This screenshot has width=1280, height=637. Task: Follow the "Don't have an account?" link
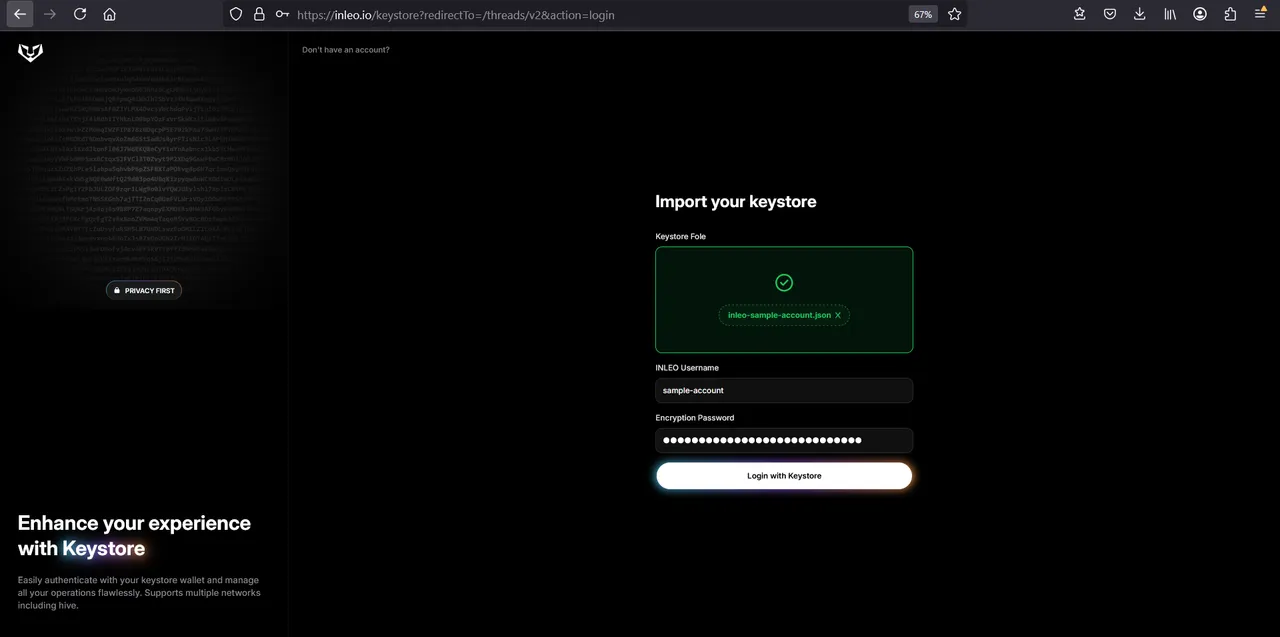tap(346, 50)
